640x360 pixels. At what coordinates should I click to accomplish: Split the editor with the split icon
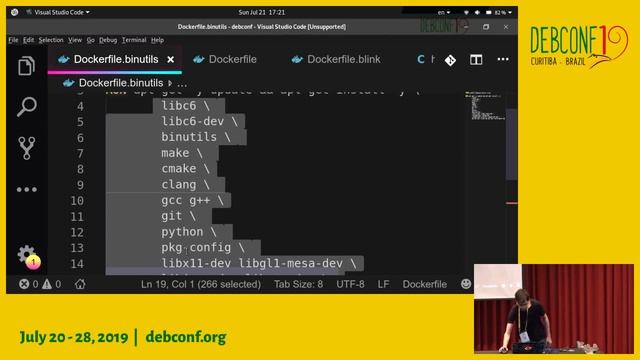click(x=476, y=60)
